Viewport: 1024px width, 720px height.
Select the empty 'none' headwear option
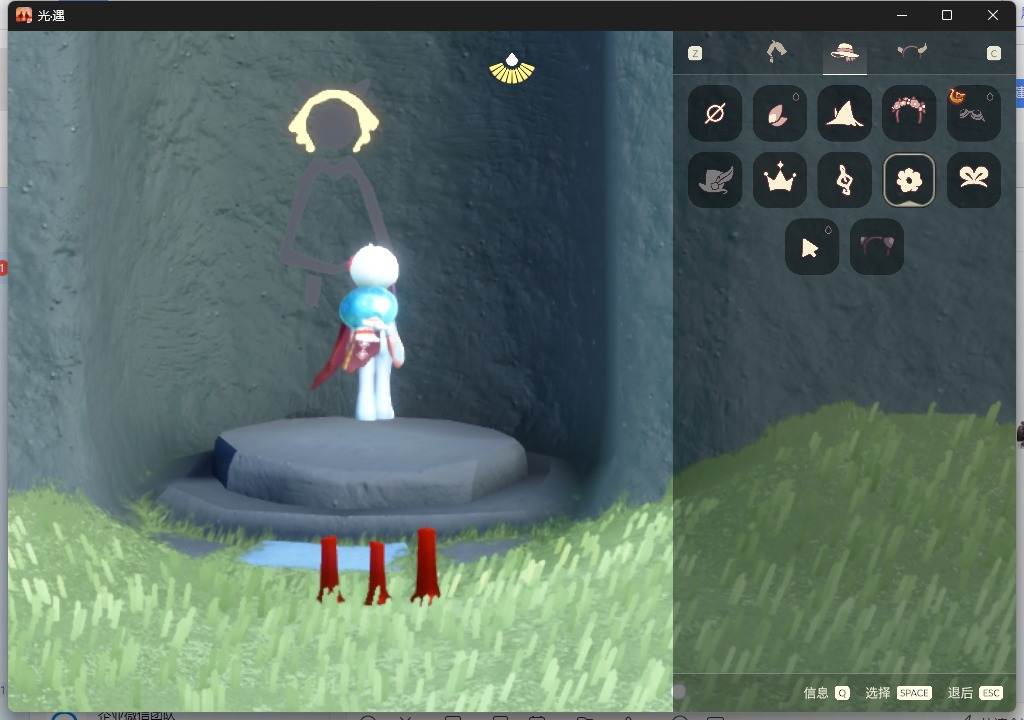click(x=714, y=113)
